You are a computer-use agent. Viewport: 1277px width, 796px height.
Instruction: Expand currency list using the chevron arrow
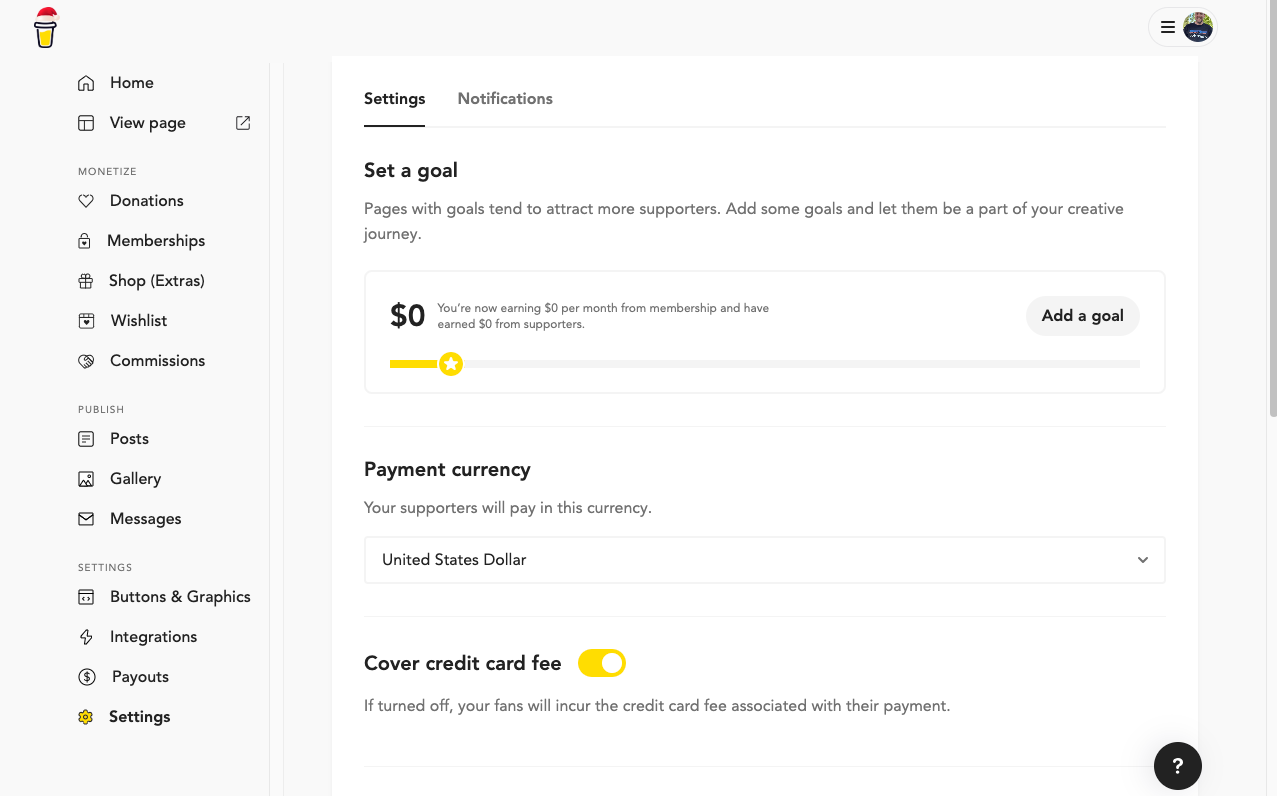tap(1143, 560)
